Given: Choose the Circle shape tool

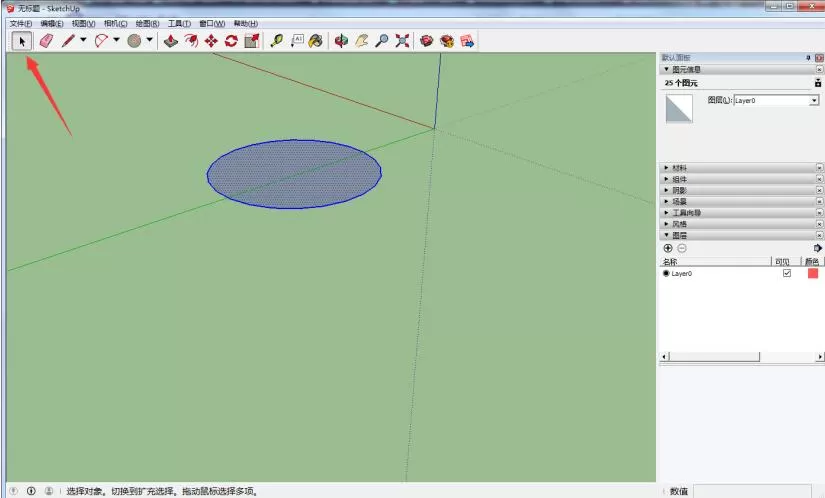Looking at the screenshot, I should (x=134, y=41).
